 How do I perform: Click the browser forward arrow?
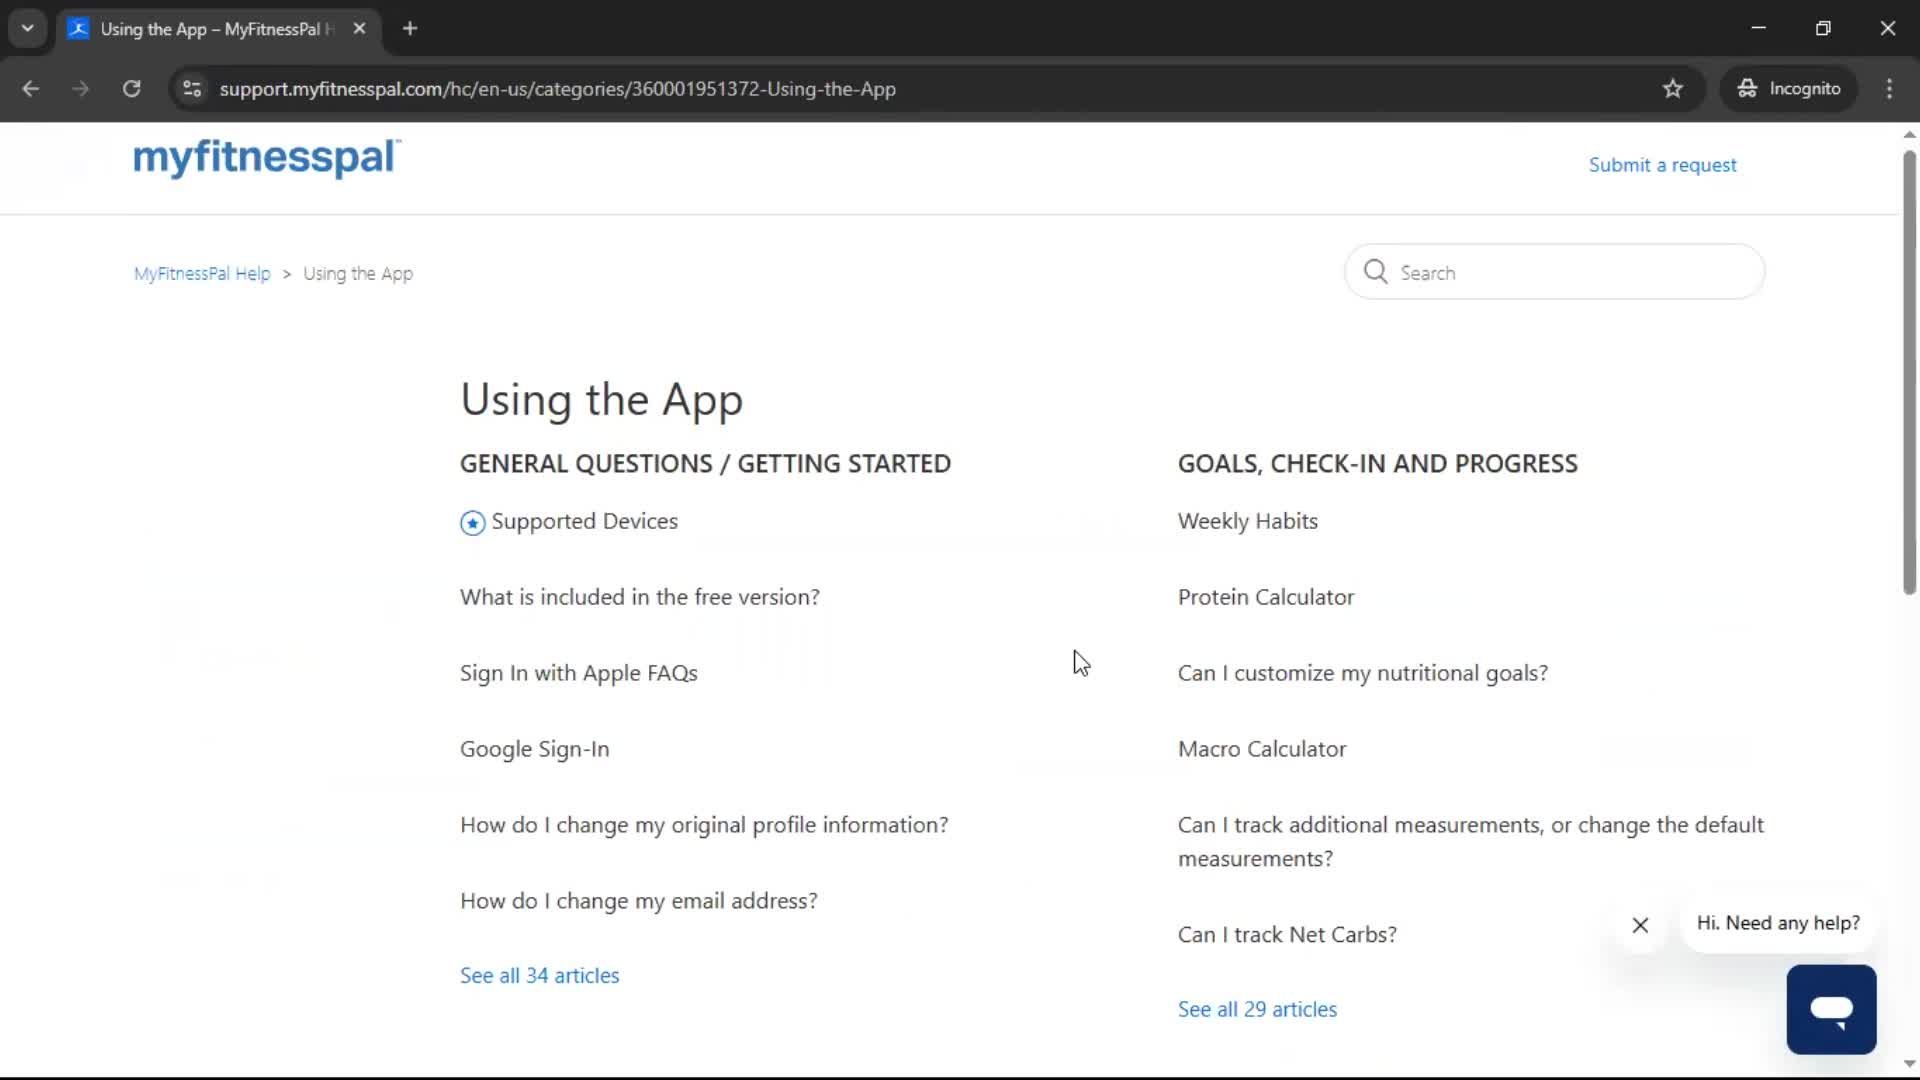point(81,89)
